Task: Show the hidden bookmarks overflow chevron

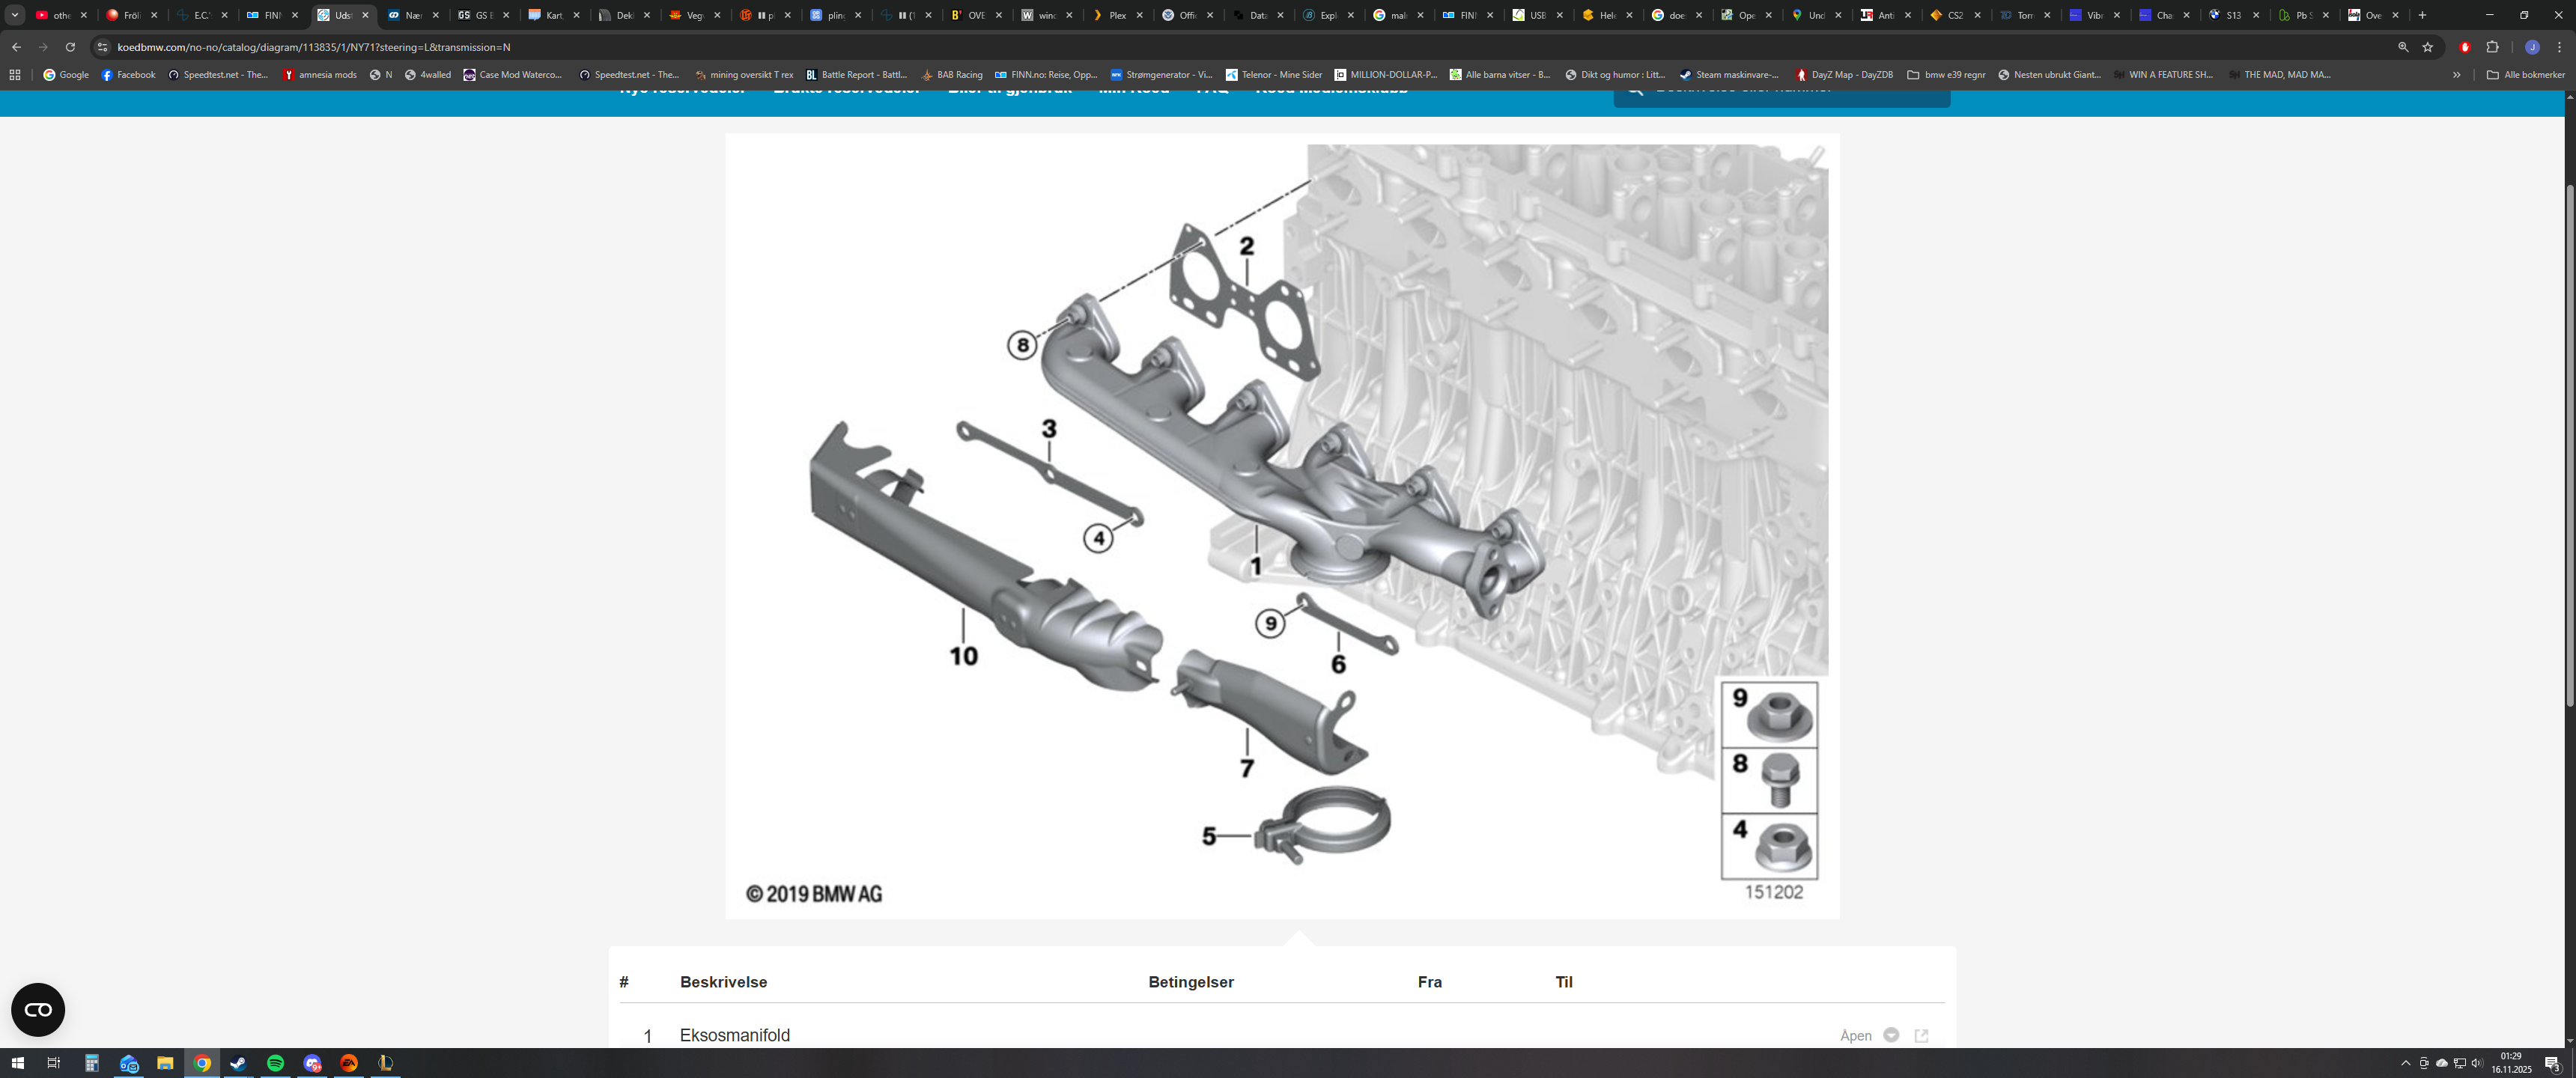Action: click(x=2456, y=75)
